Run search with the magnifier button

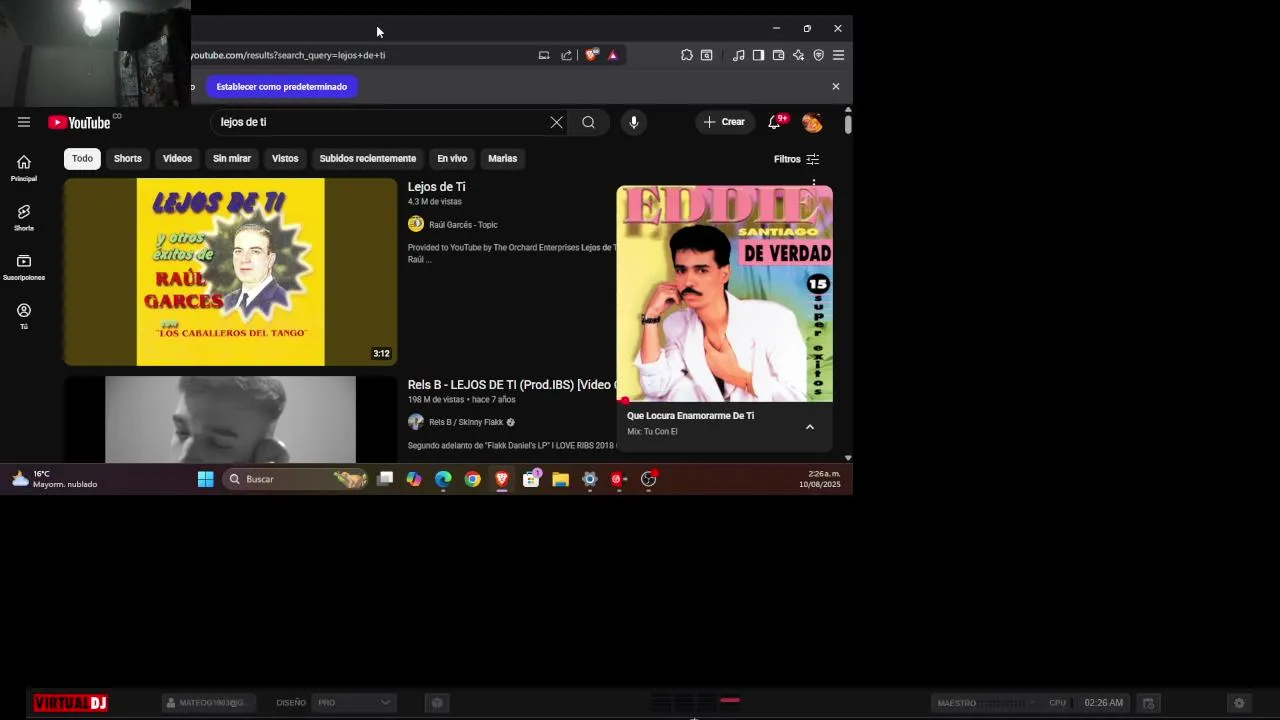[x=588, y=122]
